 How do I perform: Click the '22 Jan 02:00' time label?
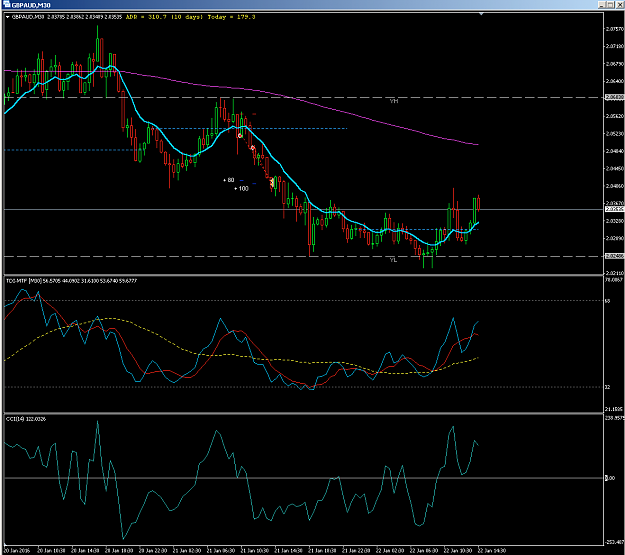point(390,551)
